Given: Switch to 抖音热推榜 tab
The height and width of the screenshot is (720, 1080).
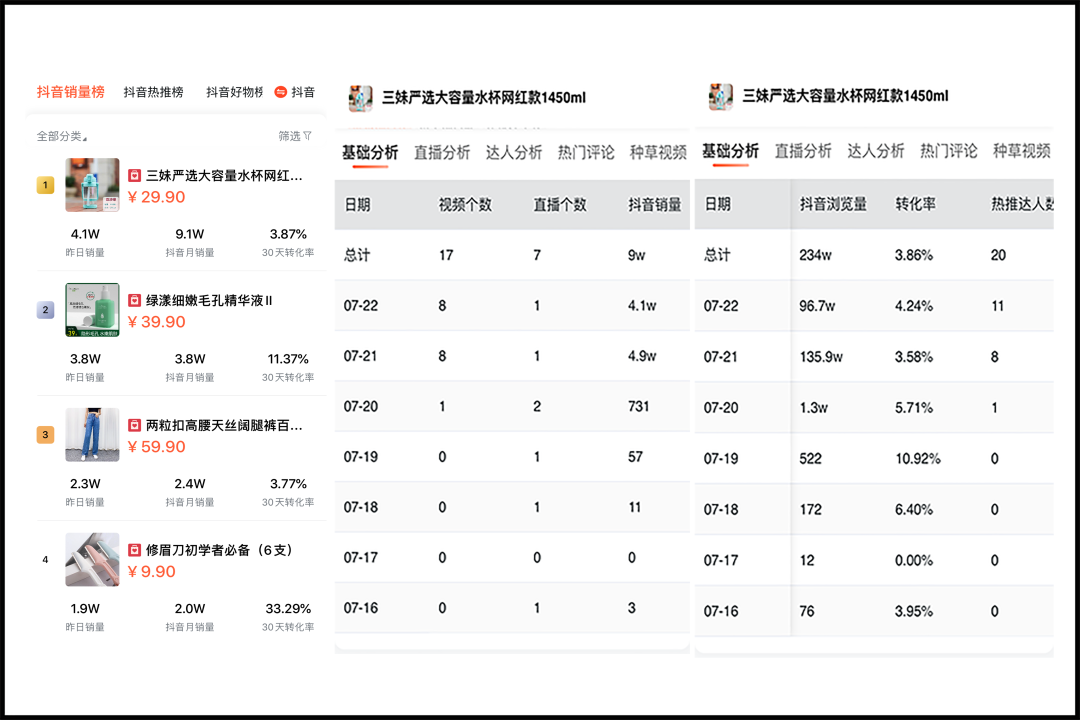Looking at the screenshot, I should (x=154, y=92).
